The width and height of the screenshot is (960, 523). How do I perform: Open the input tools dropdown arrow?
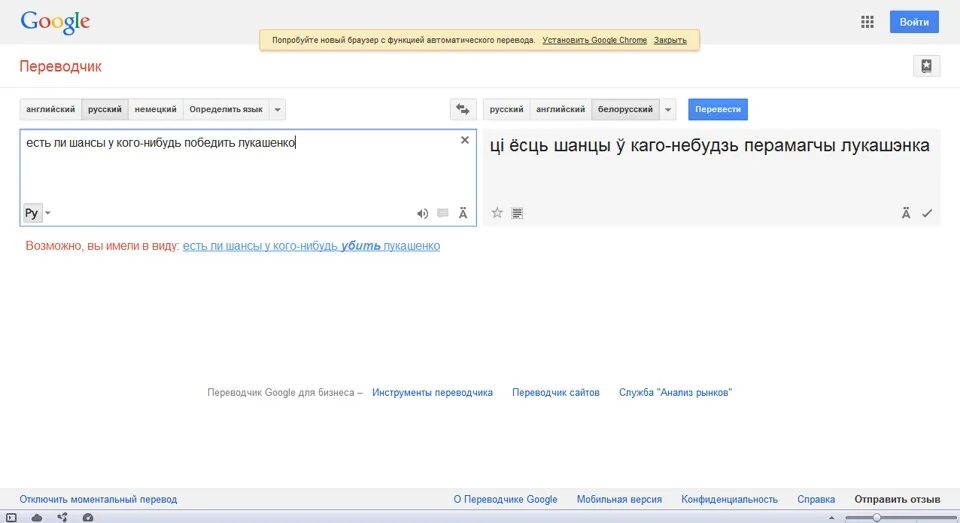[48, 213]
